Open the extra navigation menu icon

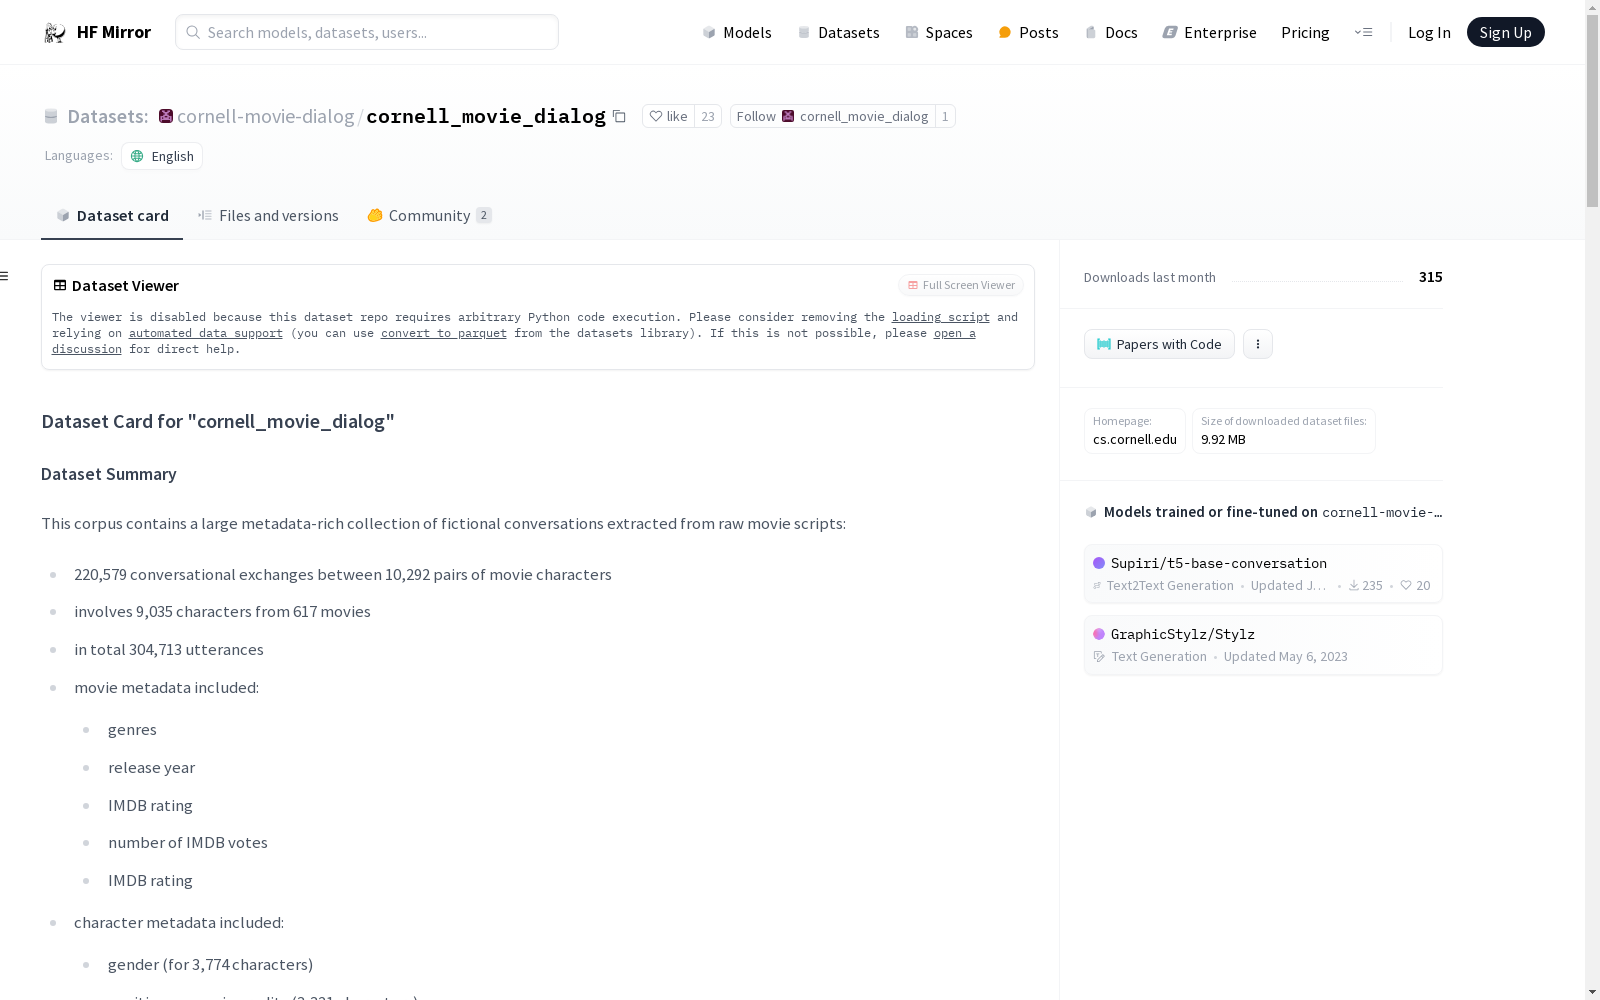point(1363,33)
